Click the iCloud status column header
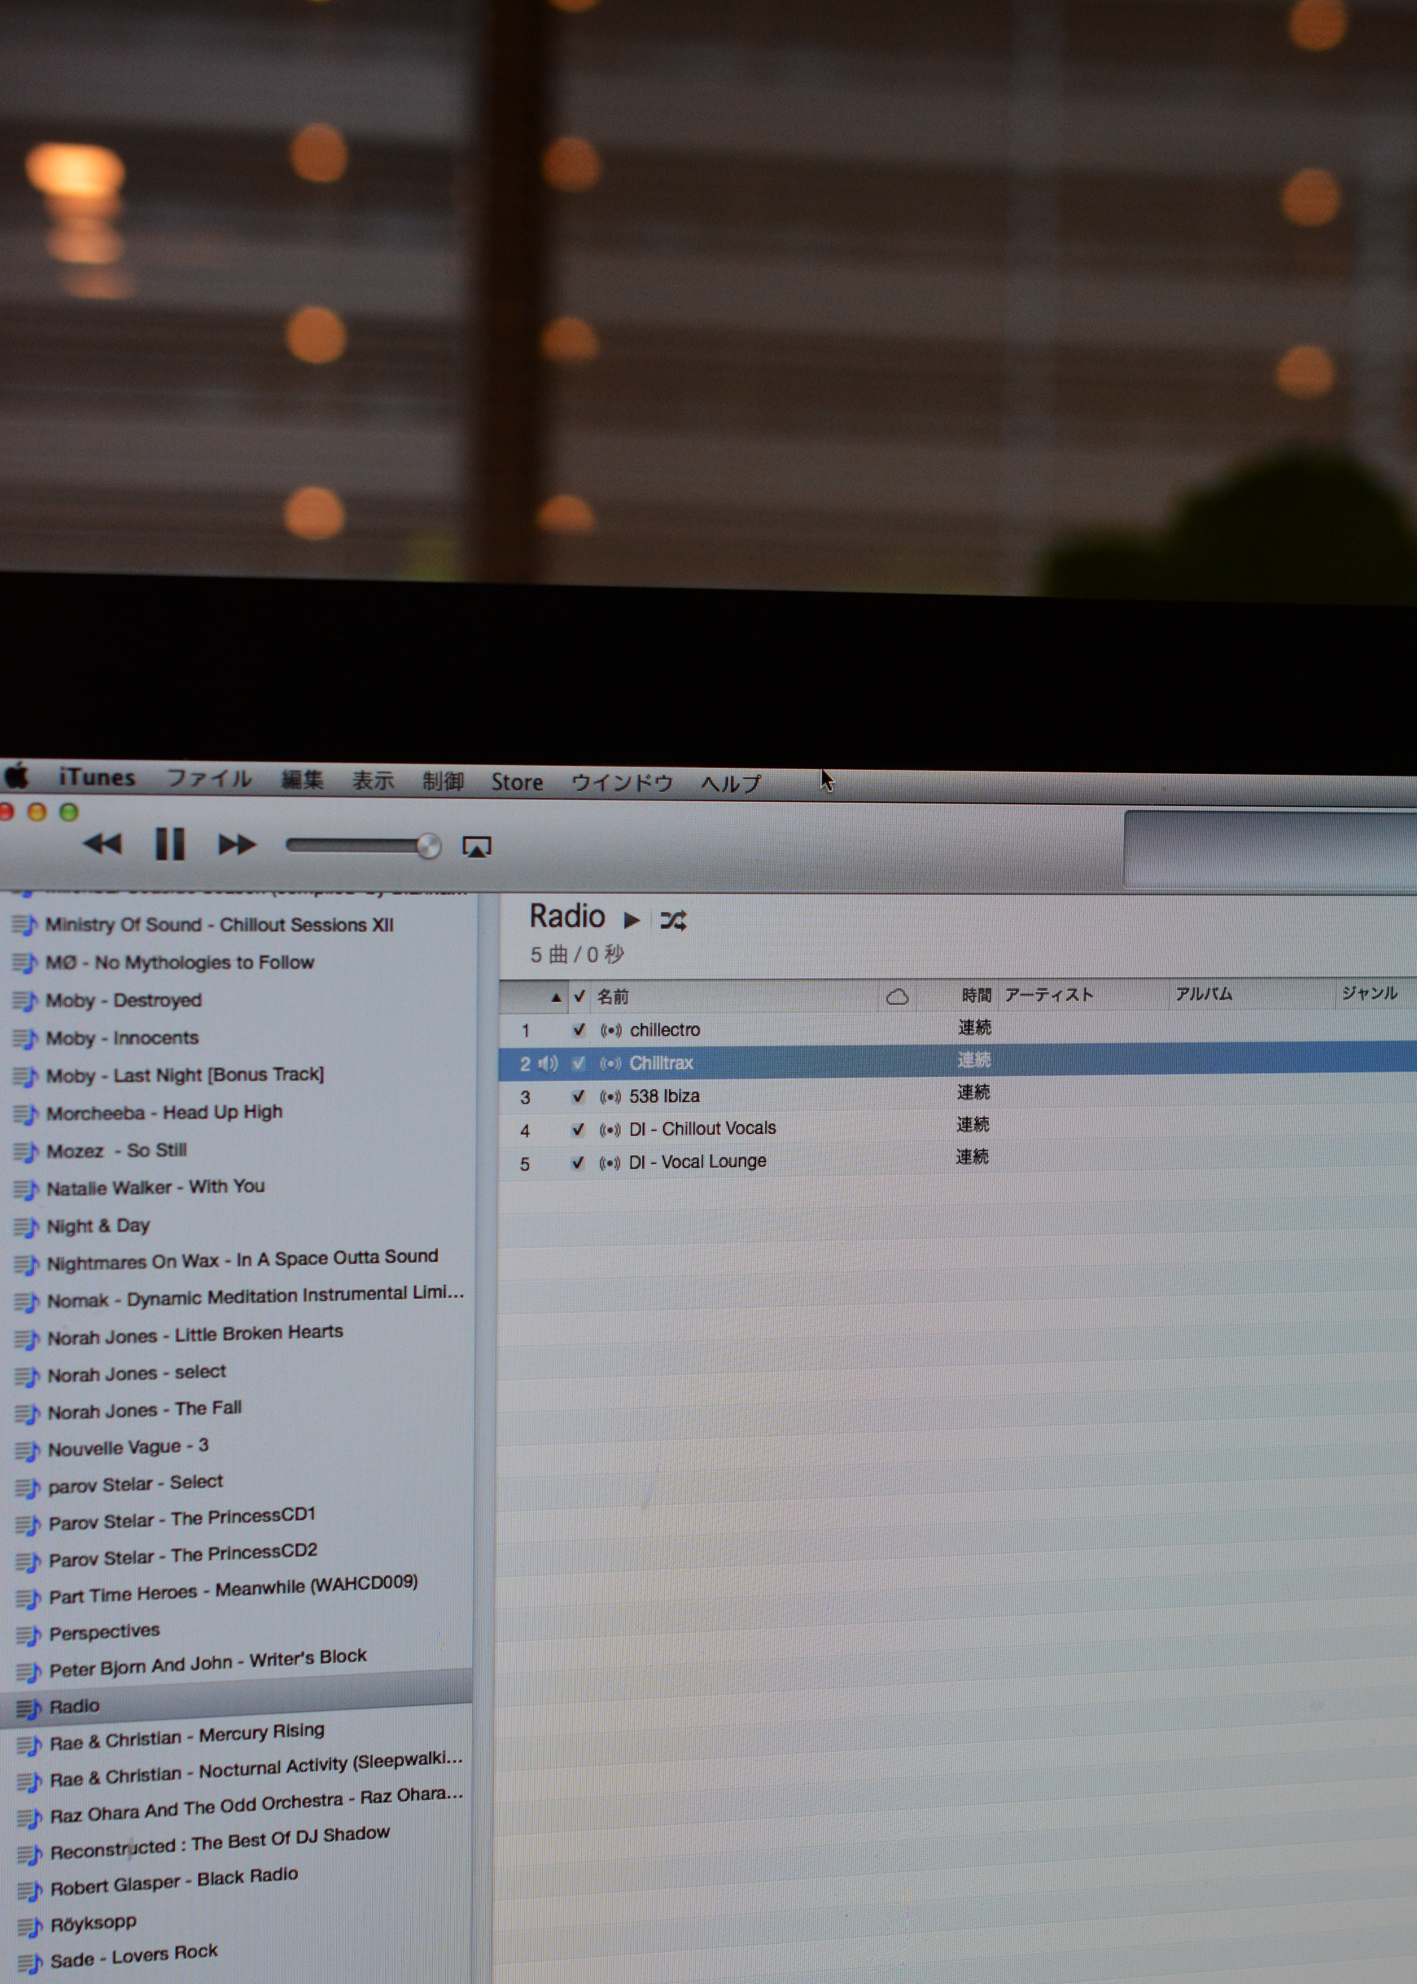The image size is (1417, 1984). click(x=897, y=996)
